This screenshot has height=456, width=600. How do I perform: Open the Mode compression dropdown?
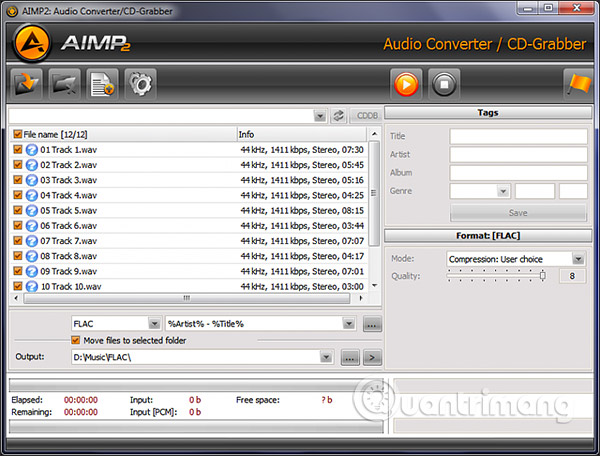click(x=578, y=259)
